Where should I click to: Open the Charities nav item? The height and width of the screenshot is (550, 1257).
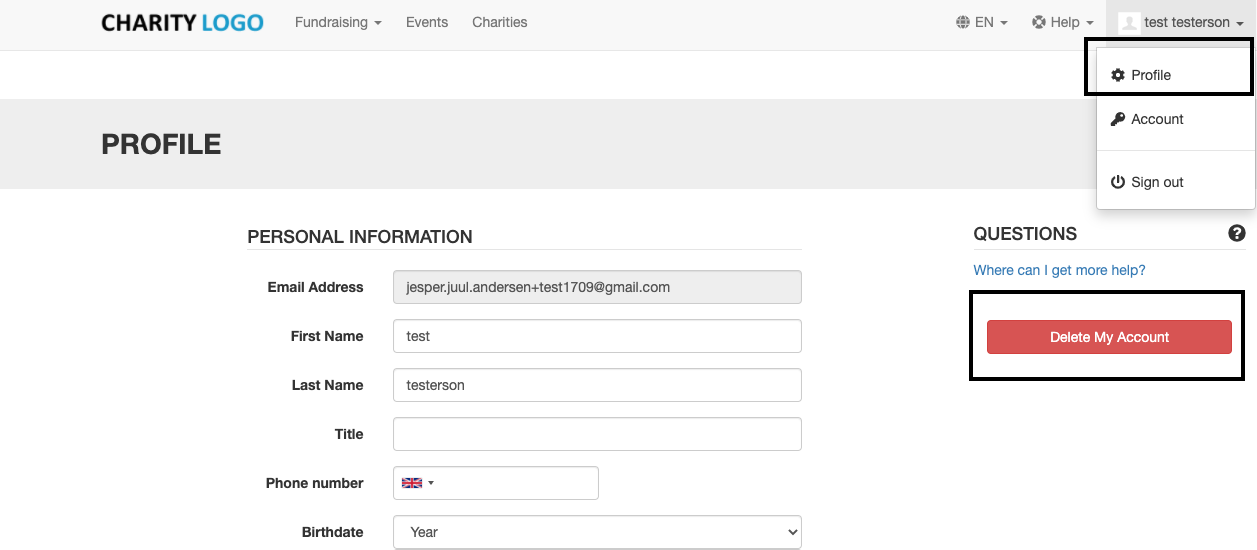pyautogui.click(x=499, y=22)
